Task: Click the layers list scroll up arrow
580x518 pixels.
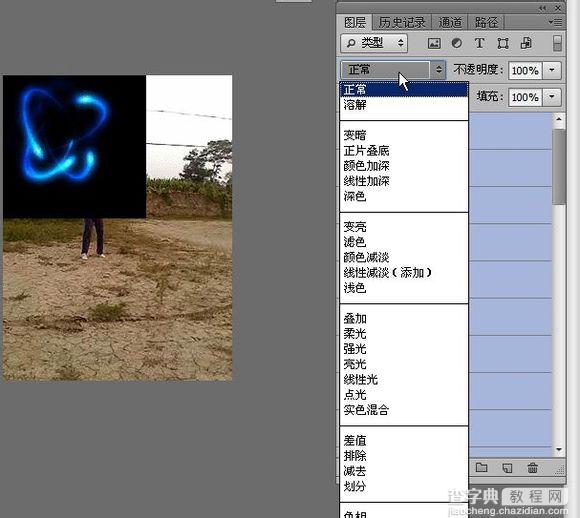Action: (559, 120)
